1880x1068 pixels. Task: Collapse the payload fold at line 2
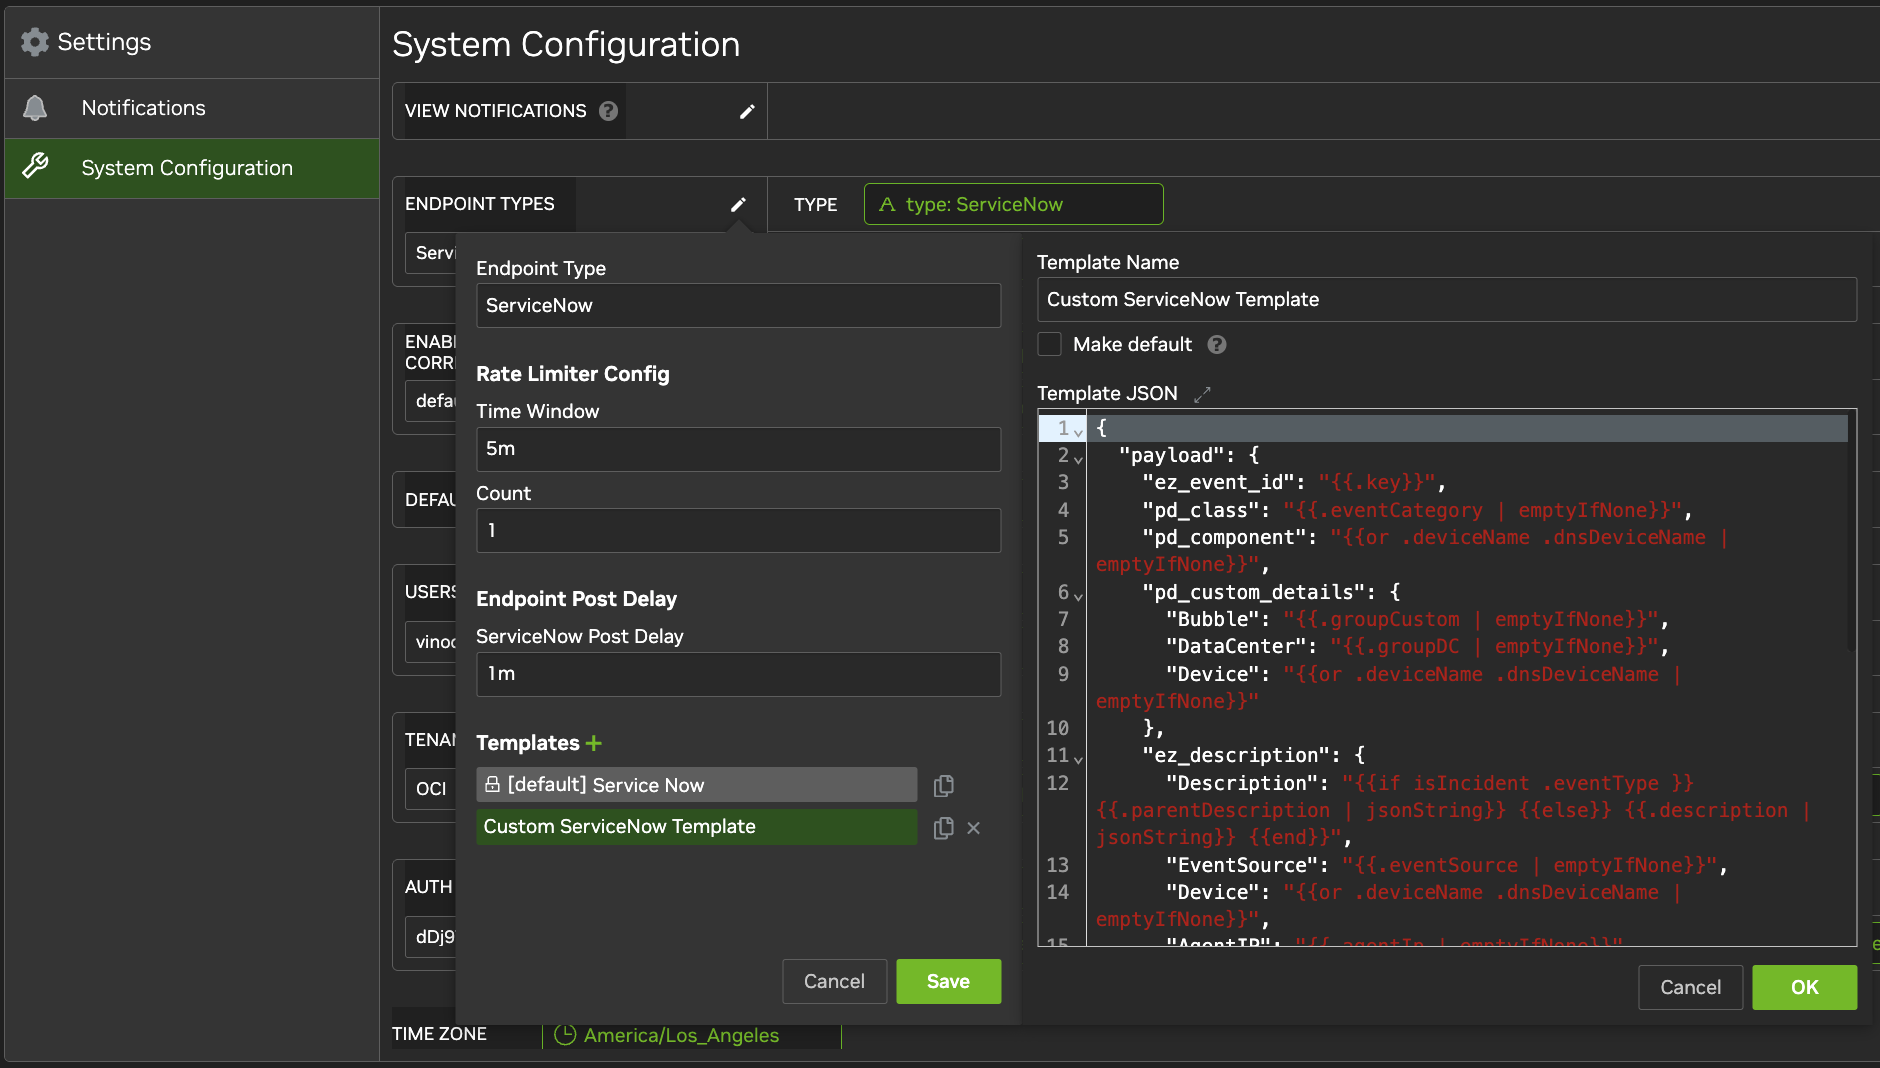pyautogui.click(x=1078, y=458)
